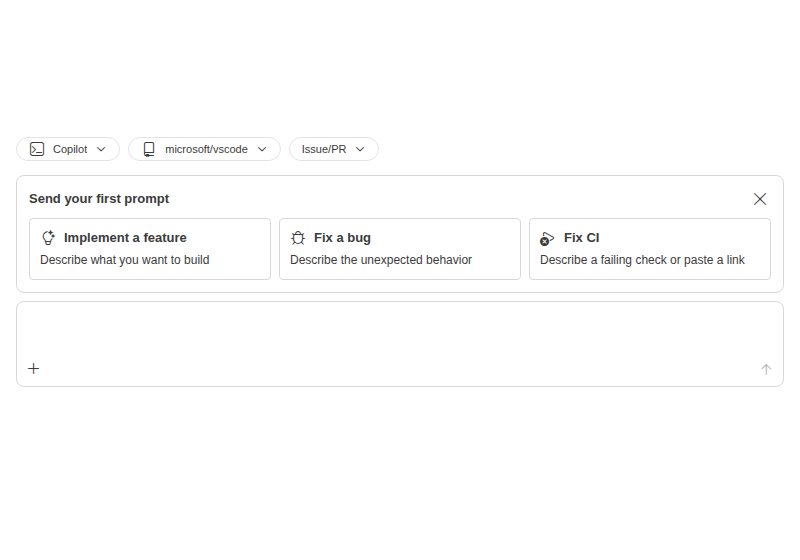Image resolution: width=800 pixels, height=560 pixels.
Task: Select the Implement a feature suggestion card
Action: pos(150,249)
